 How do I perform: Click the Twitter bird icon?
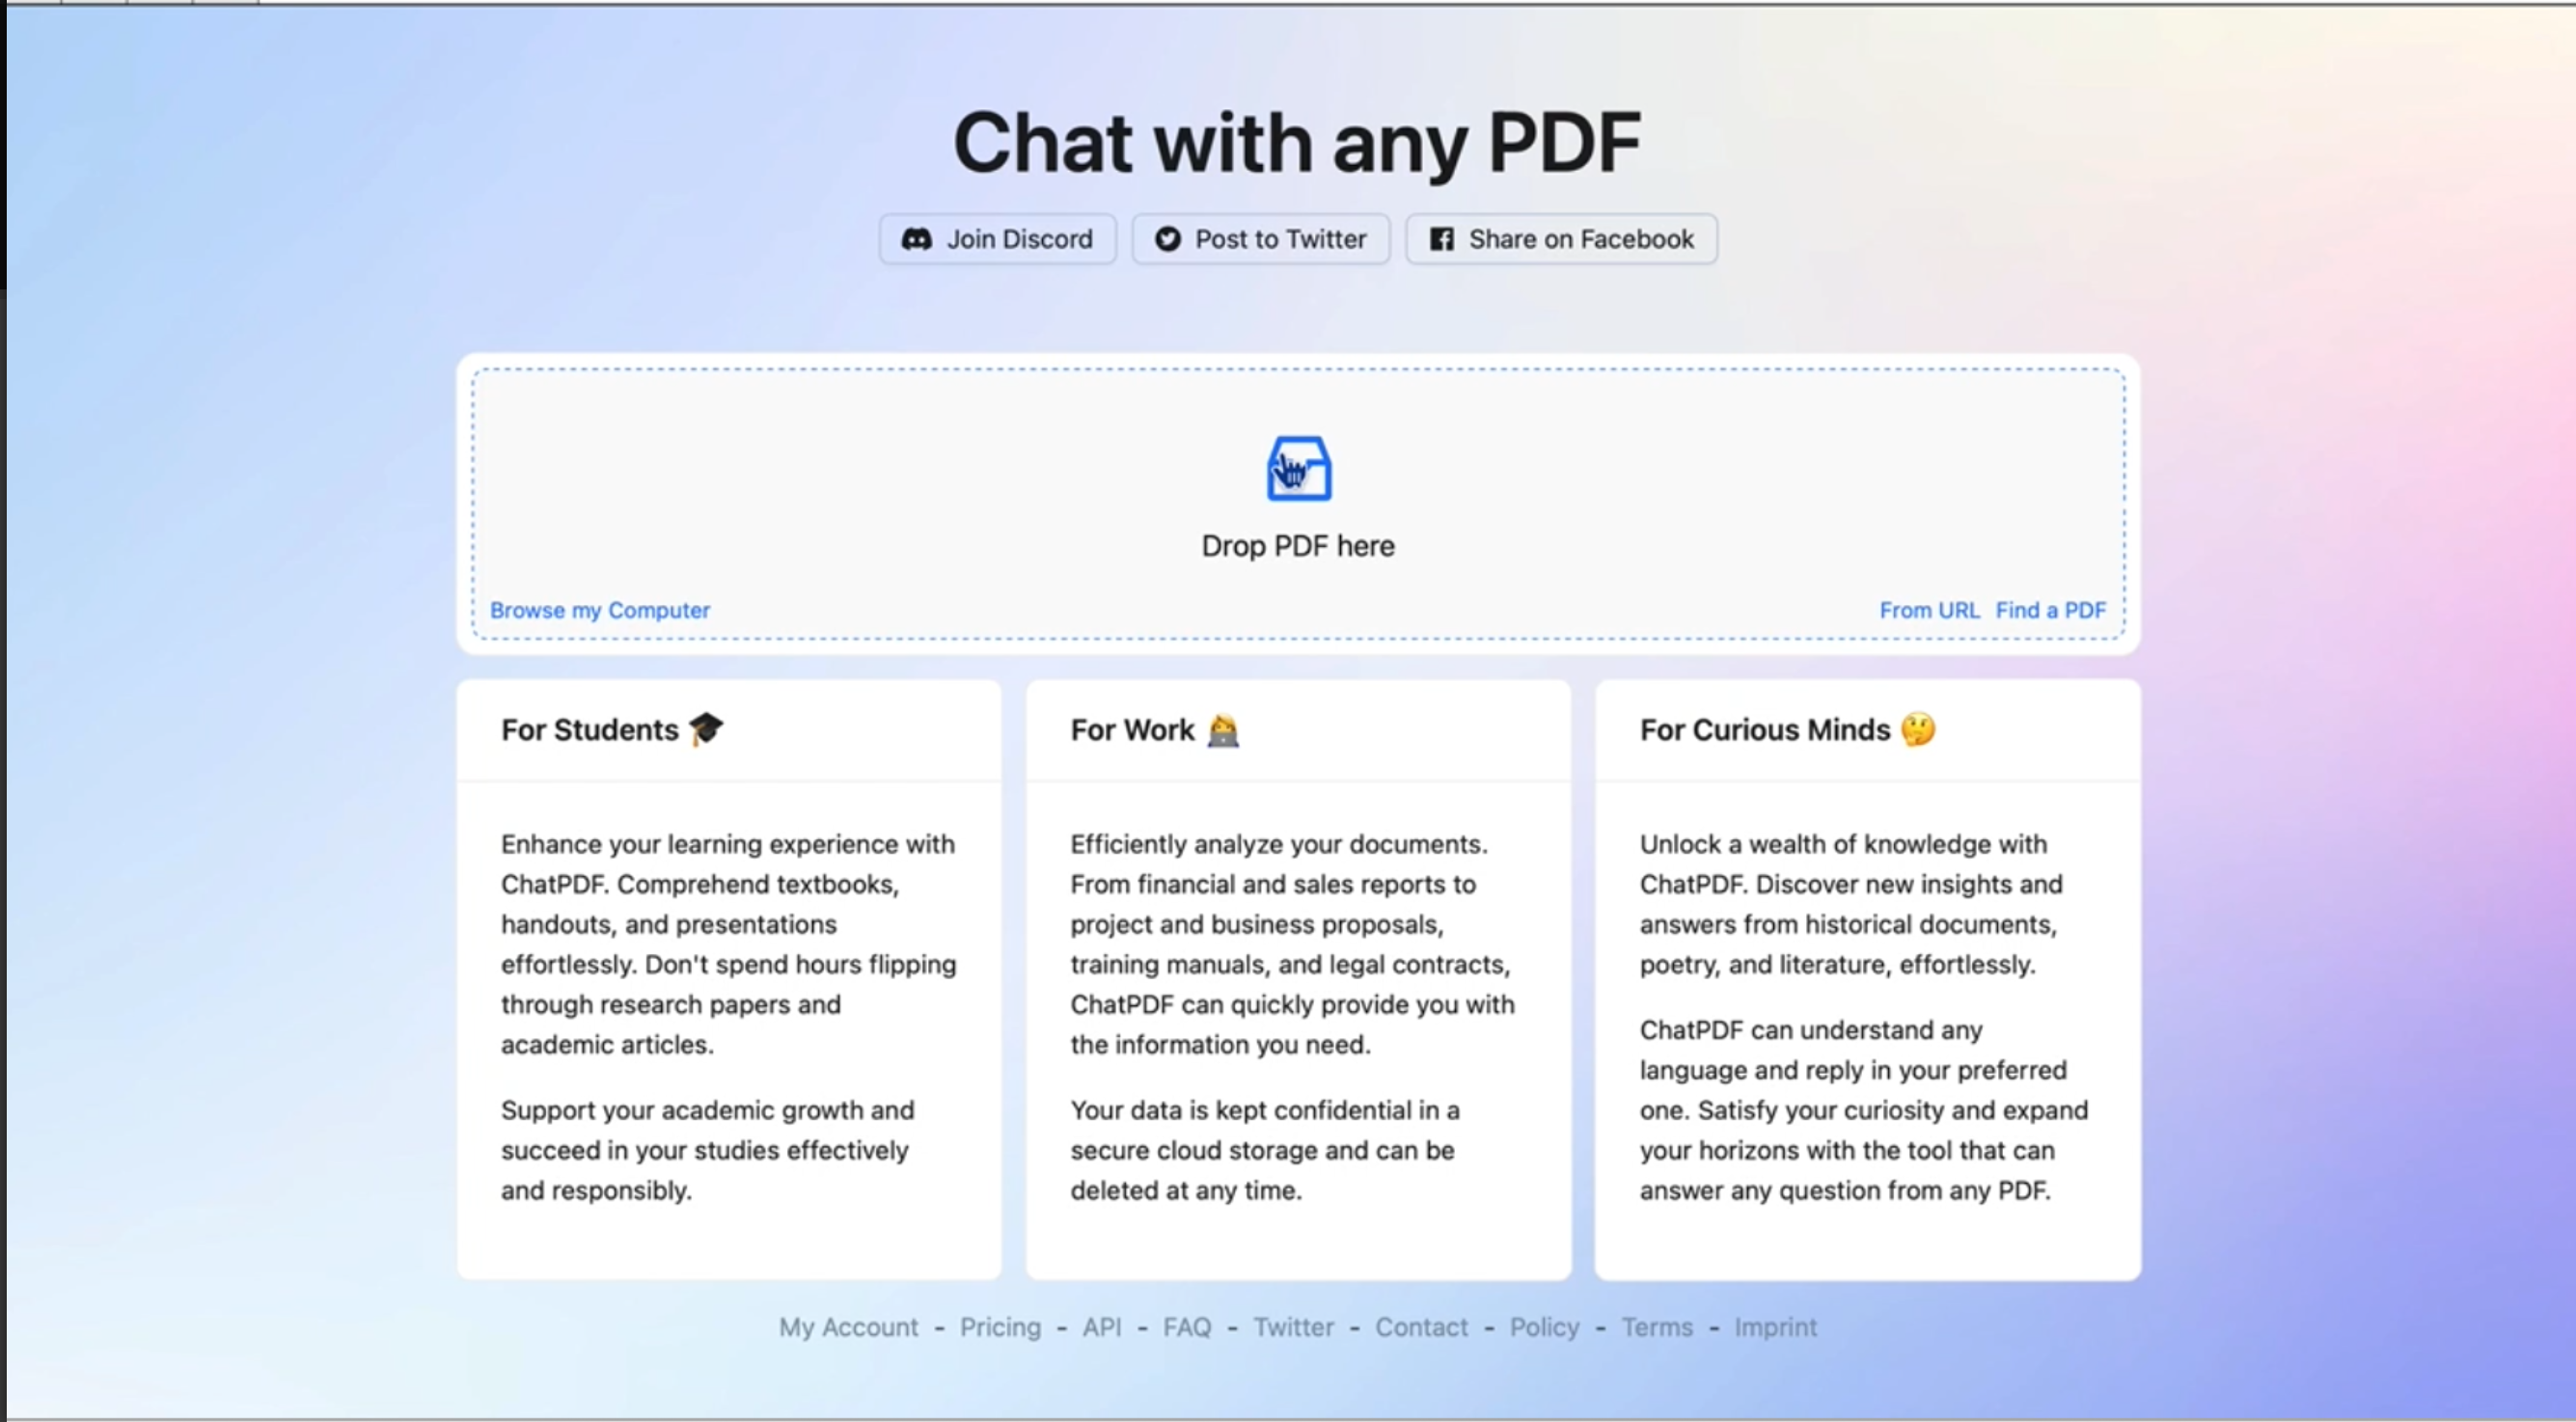(1167, 239)
